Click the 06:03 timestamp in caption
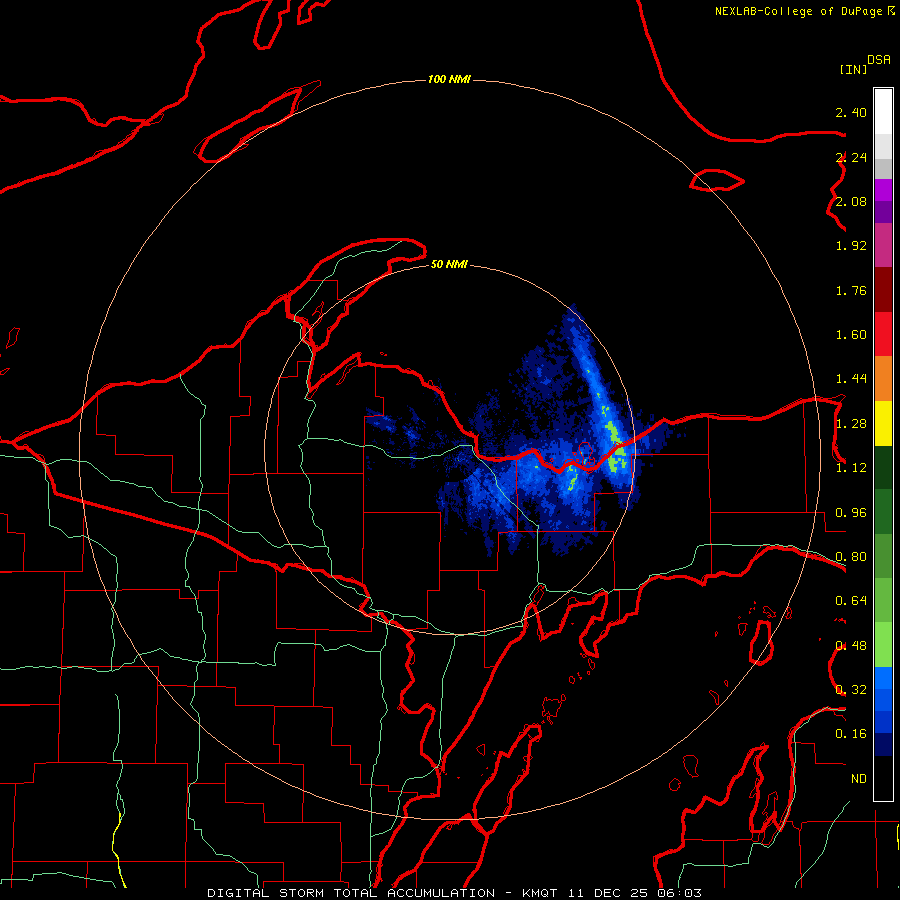This screenshot has width=900, height=900. point(681,893)
